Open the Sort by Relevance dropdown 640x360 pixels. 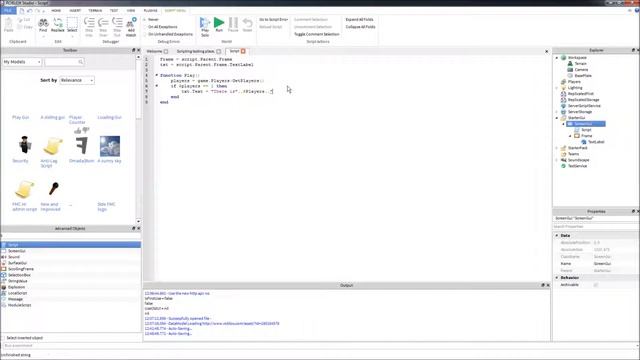pyautogui.click(x=77, y=80)
